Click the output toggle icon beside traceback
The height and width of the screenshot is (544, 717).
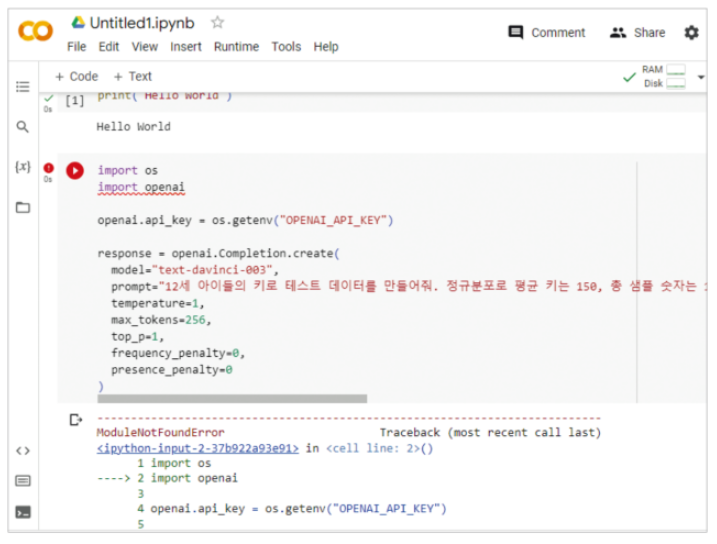(75, 420)
